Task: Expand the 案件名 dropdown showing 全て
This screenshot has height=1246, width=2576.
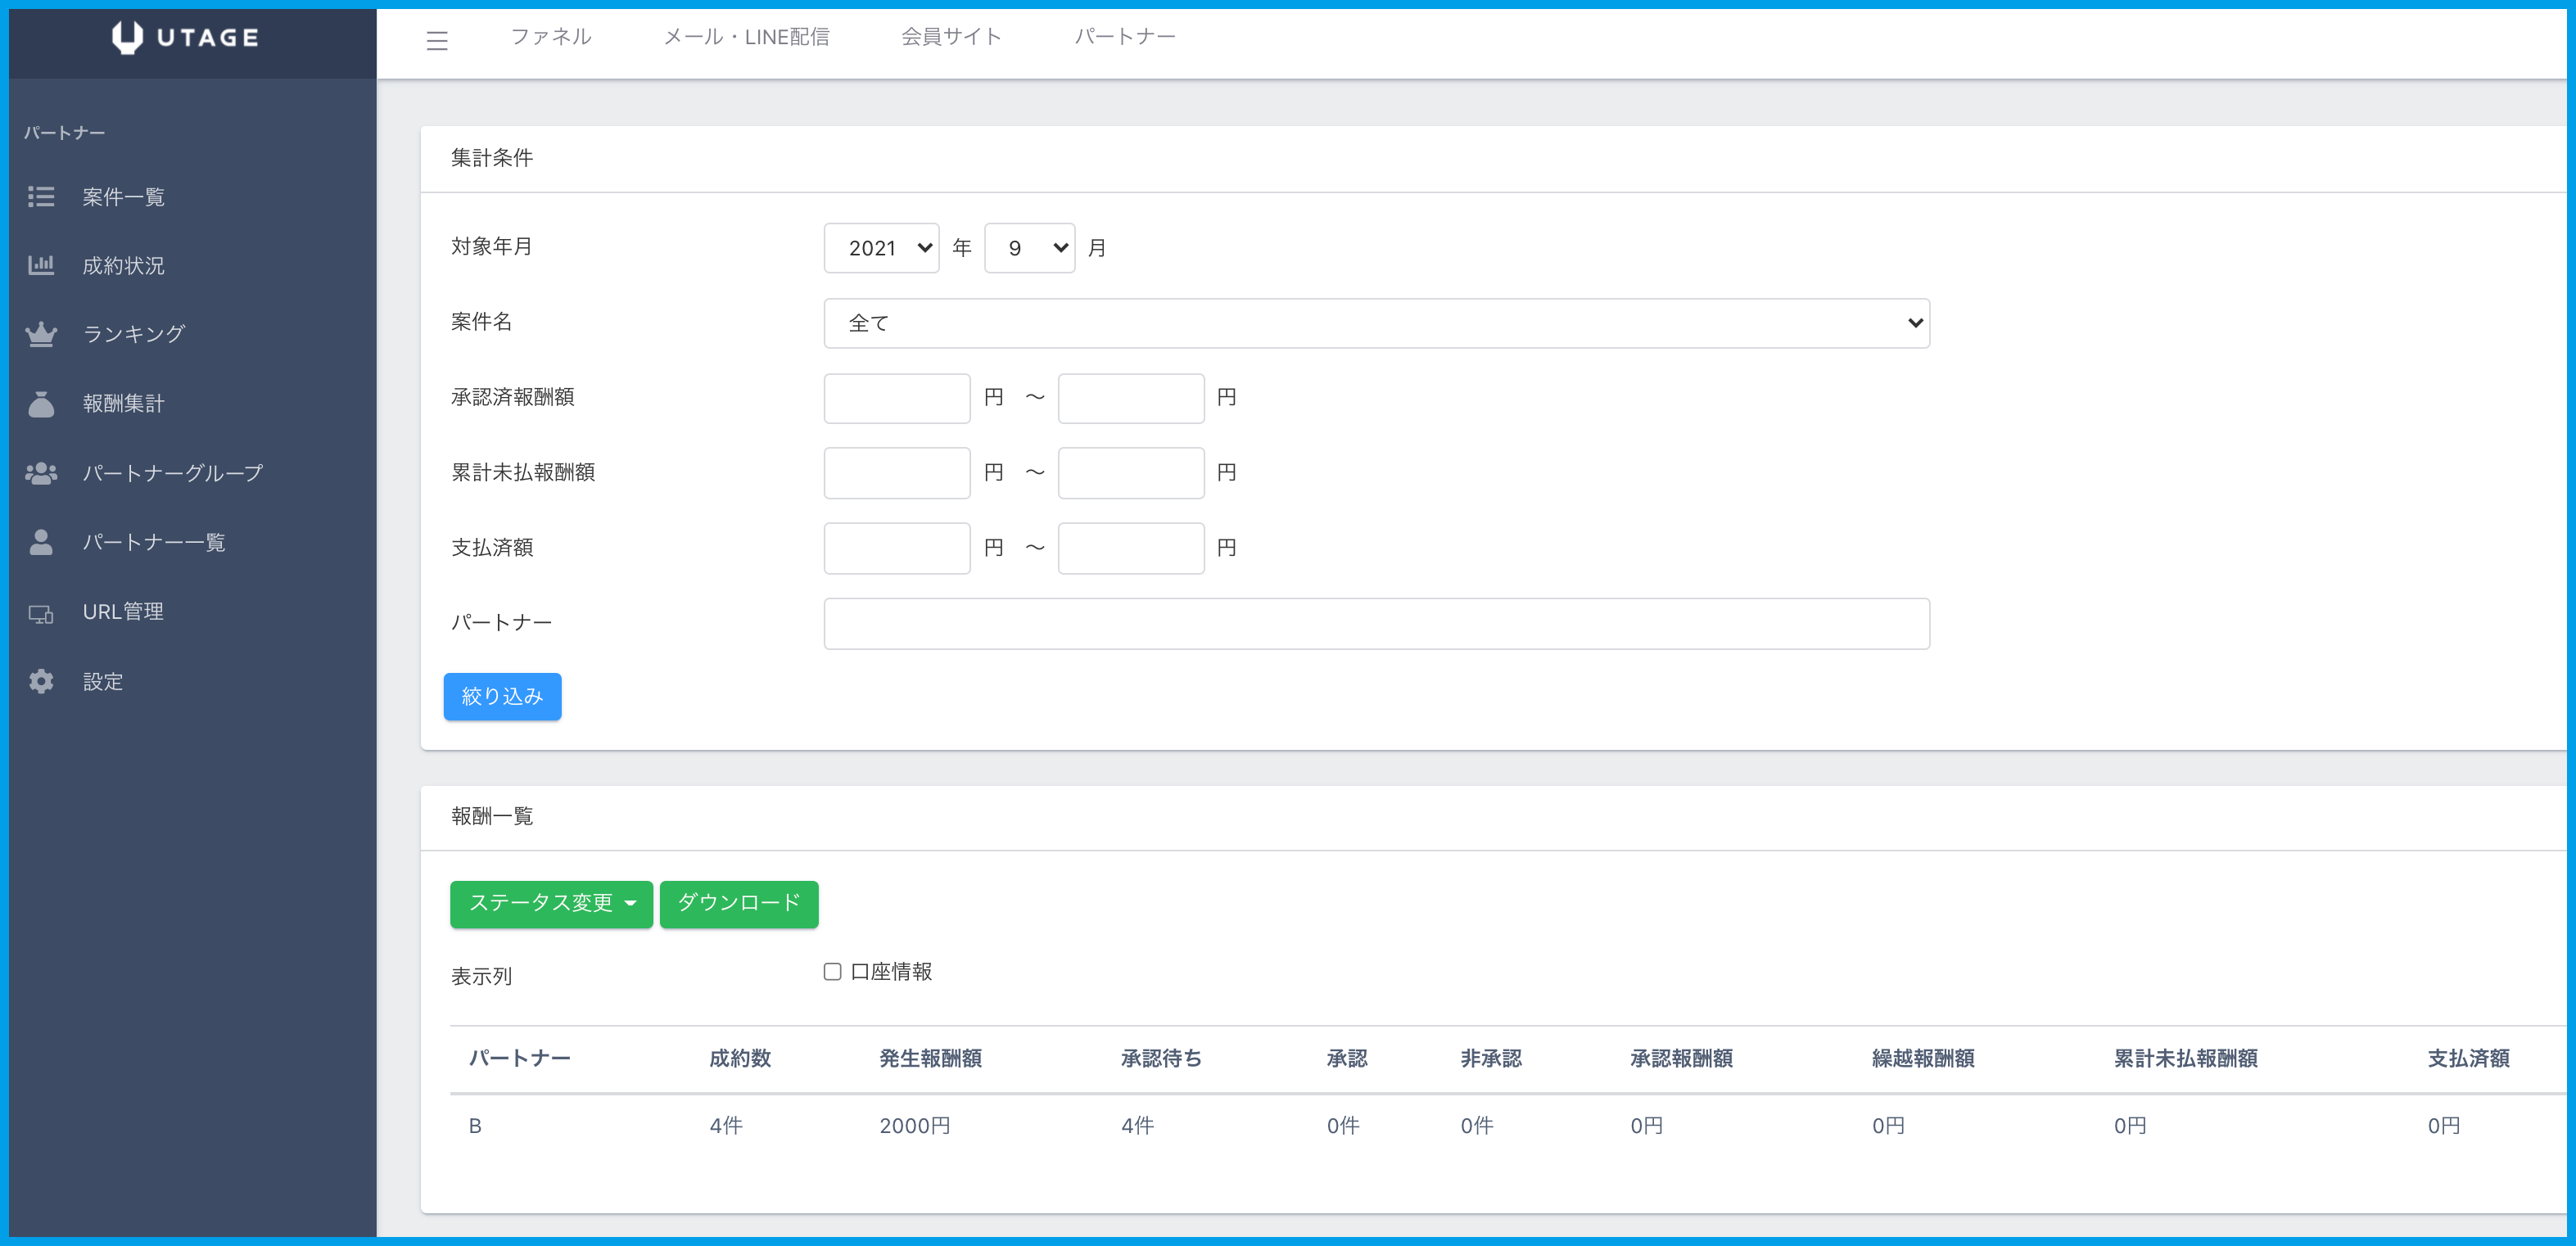Action: [x=1376, y=323]
